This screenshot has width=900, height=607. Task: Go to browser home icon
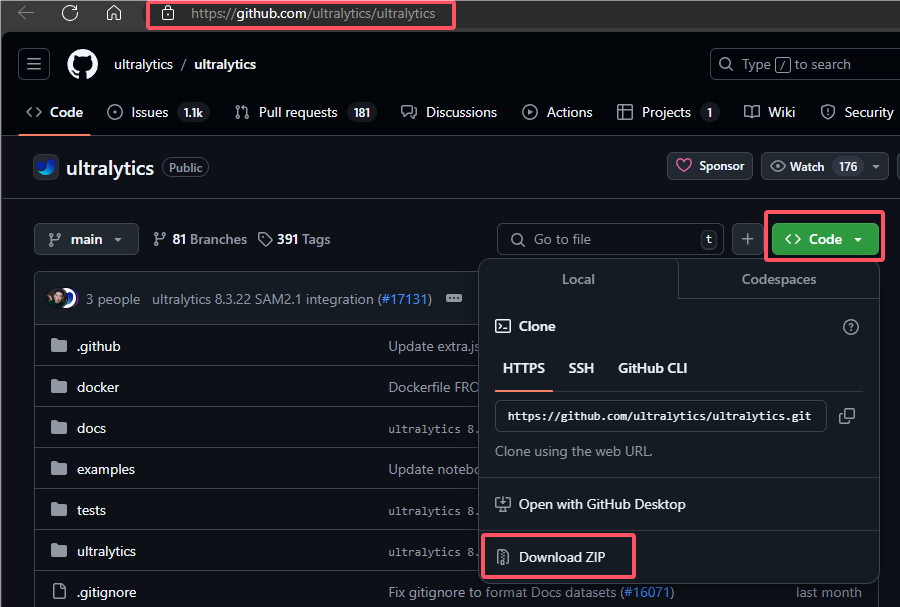click(114, 13)
